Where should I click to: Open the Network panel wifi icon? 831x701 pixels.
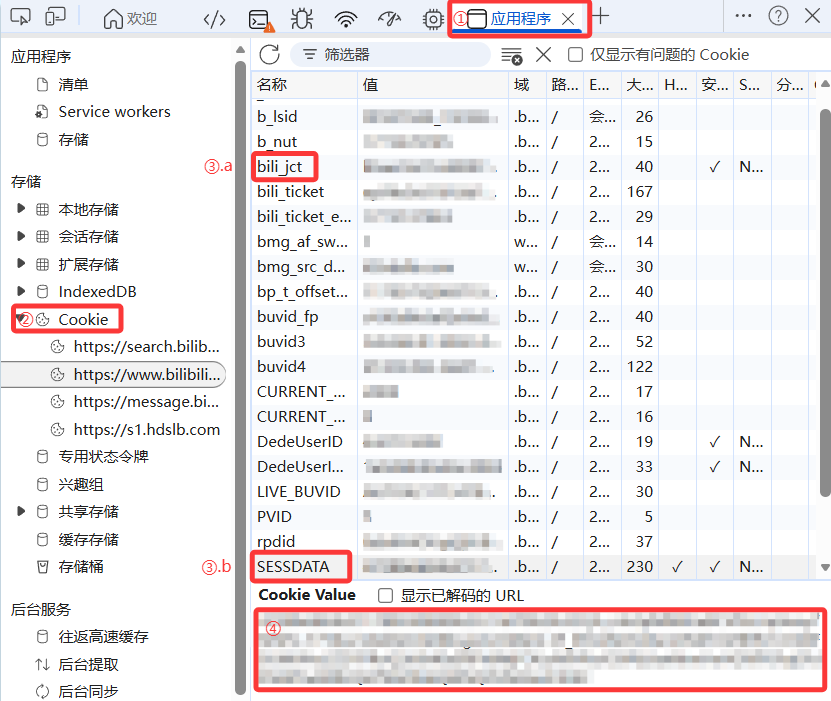pos(346,18)
